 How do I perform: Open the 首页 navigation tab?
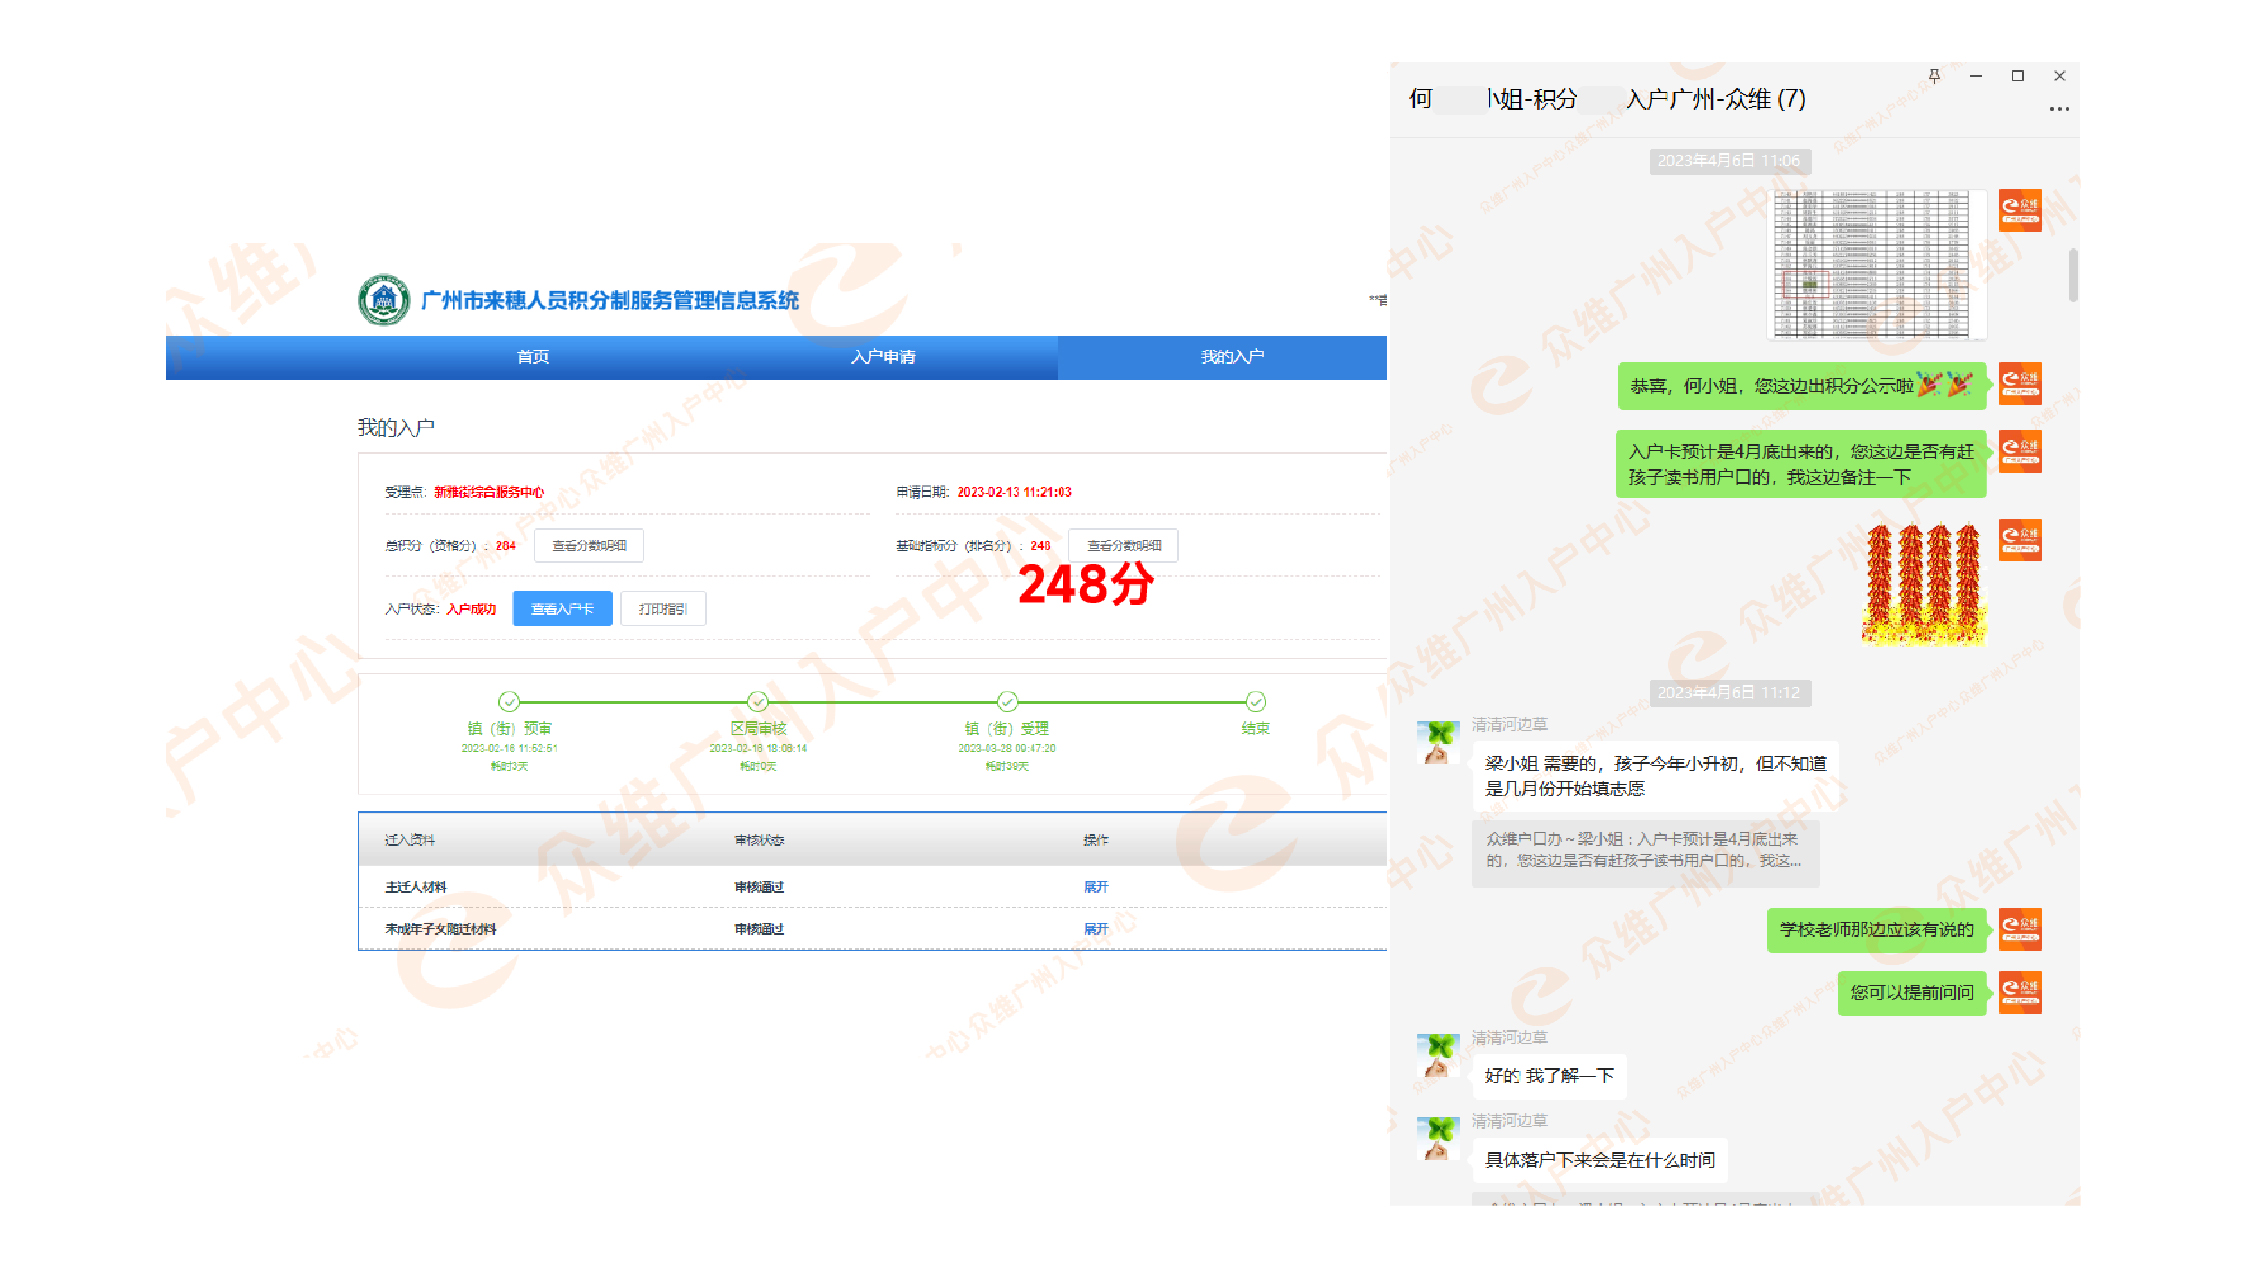533,357
